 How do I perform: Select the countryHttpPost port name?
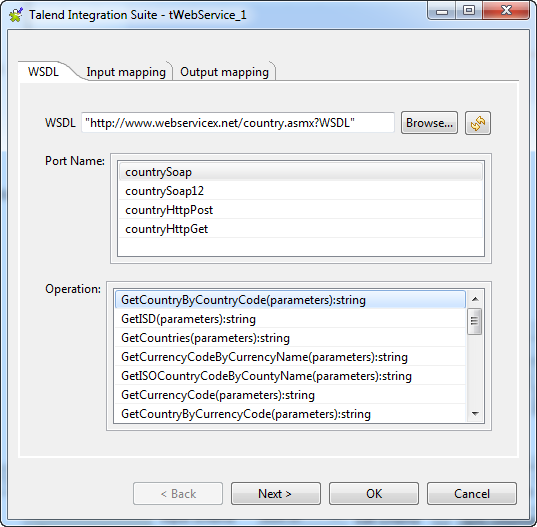click(301, 210)
